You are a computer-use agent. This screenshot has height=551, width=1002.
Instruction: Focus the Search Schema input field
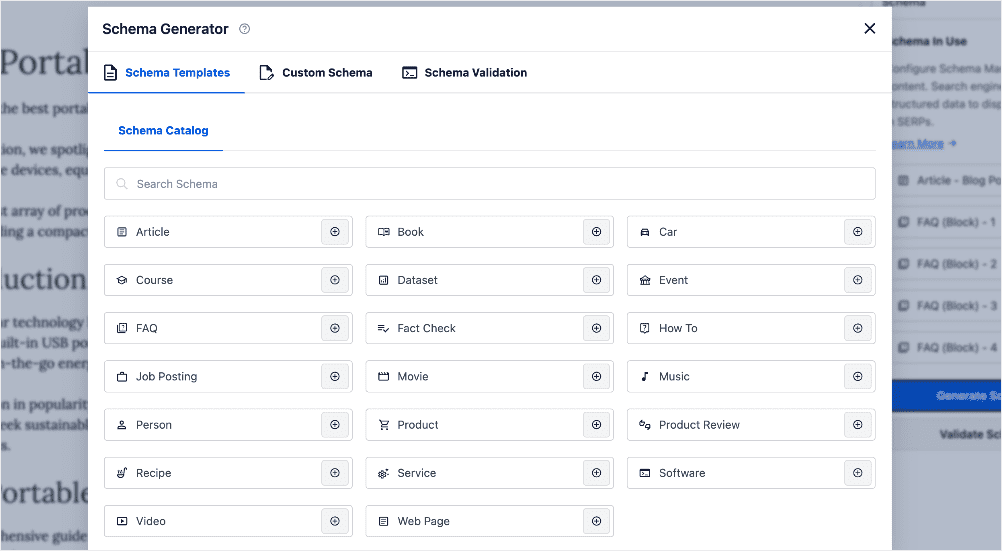pos(489,183)
